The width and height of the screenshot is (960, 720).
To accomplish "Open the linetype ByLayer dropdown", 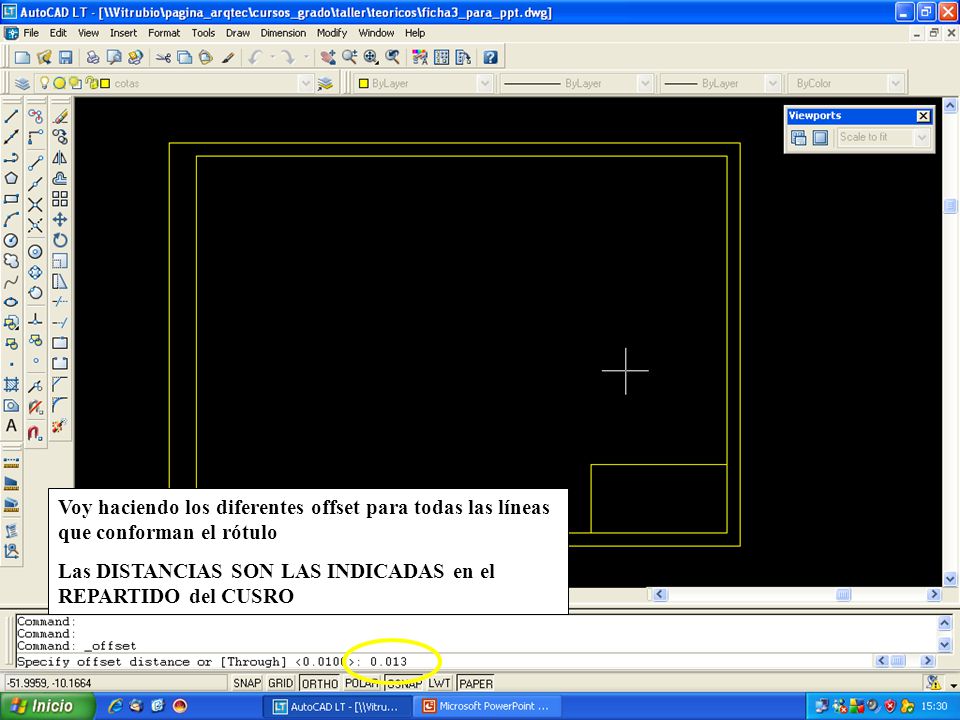I will point(645,83).
